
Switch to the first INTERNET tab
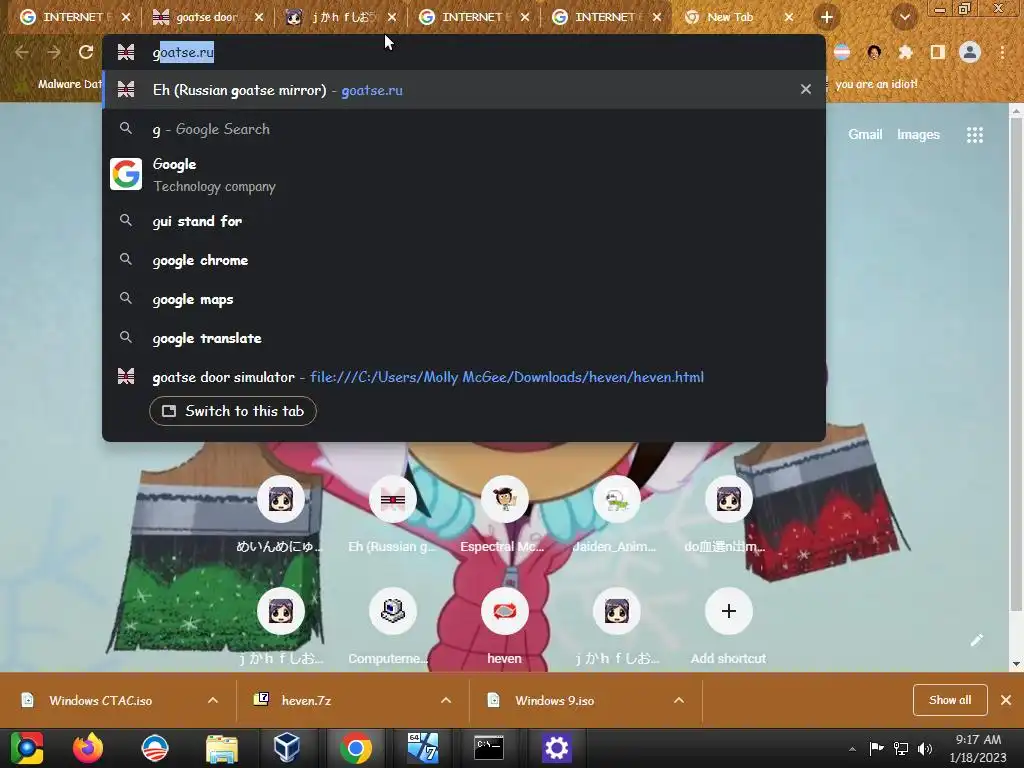pos(73,18)
